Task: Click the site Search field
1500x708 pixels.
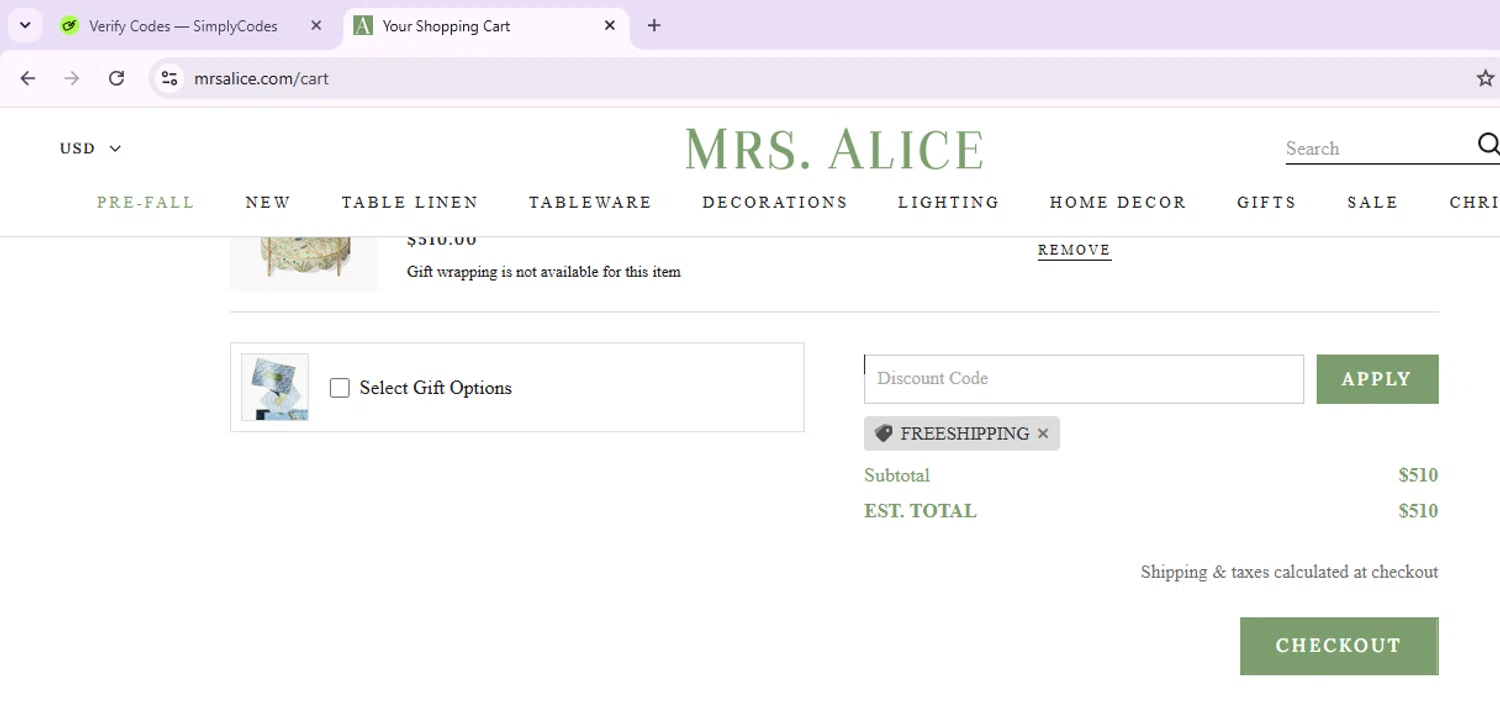Action: pyautogui.click(x=1378, y=149)
